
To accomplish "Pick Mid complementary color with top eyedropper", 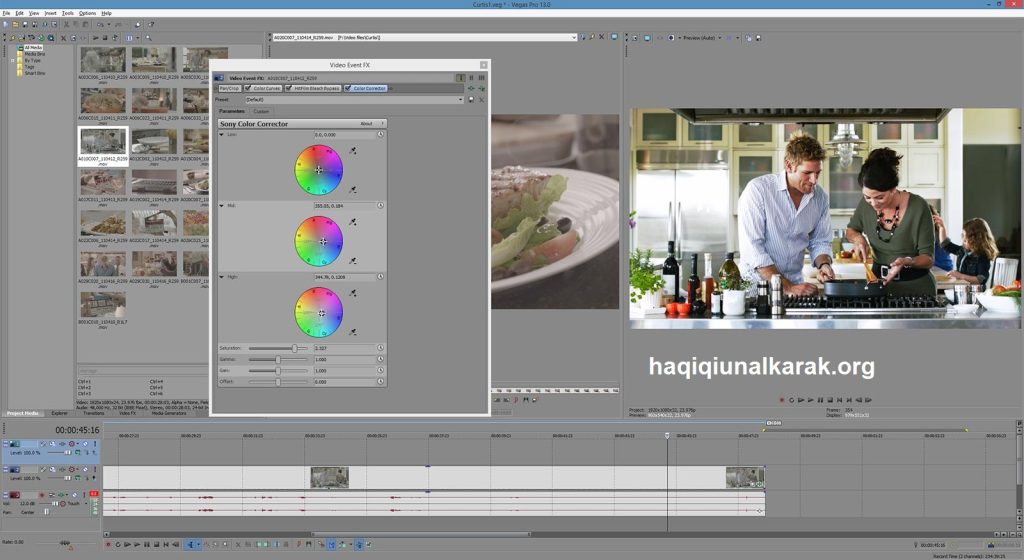I will click(x=353, y=222).
